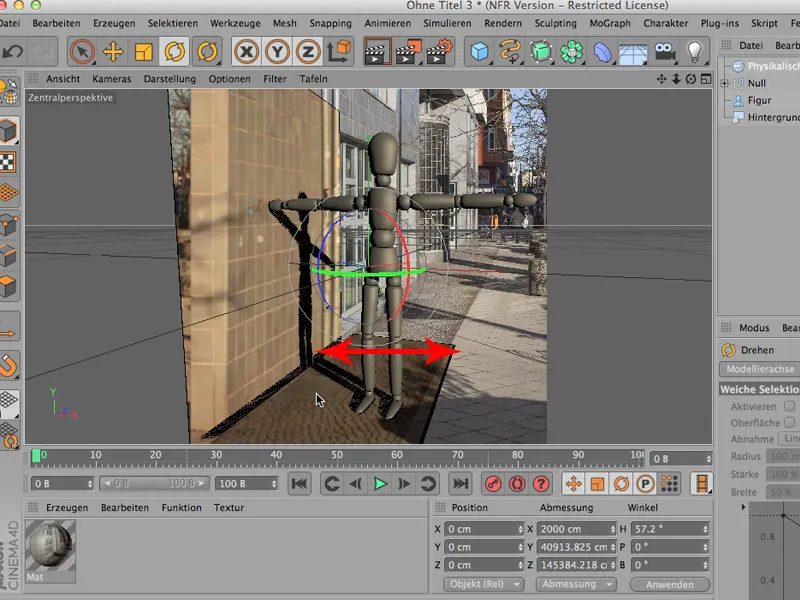800x600 pixels.
Task: Click the green playhead marker at frame 0
Action: [x=36, y=456]
